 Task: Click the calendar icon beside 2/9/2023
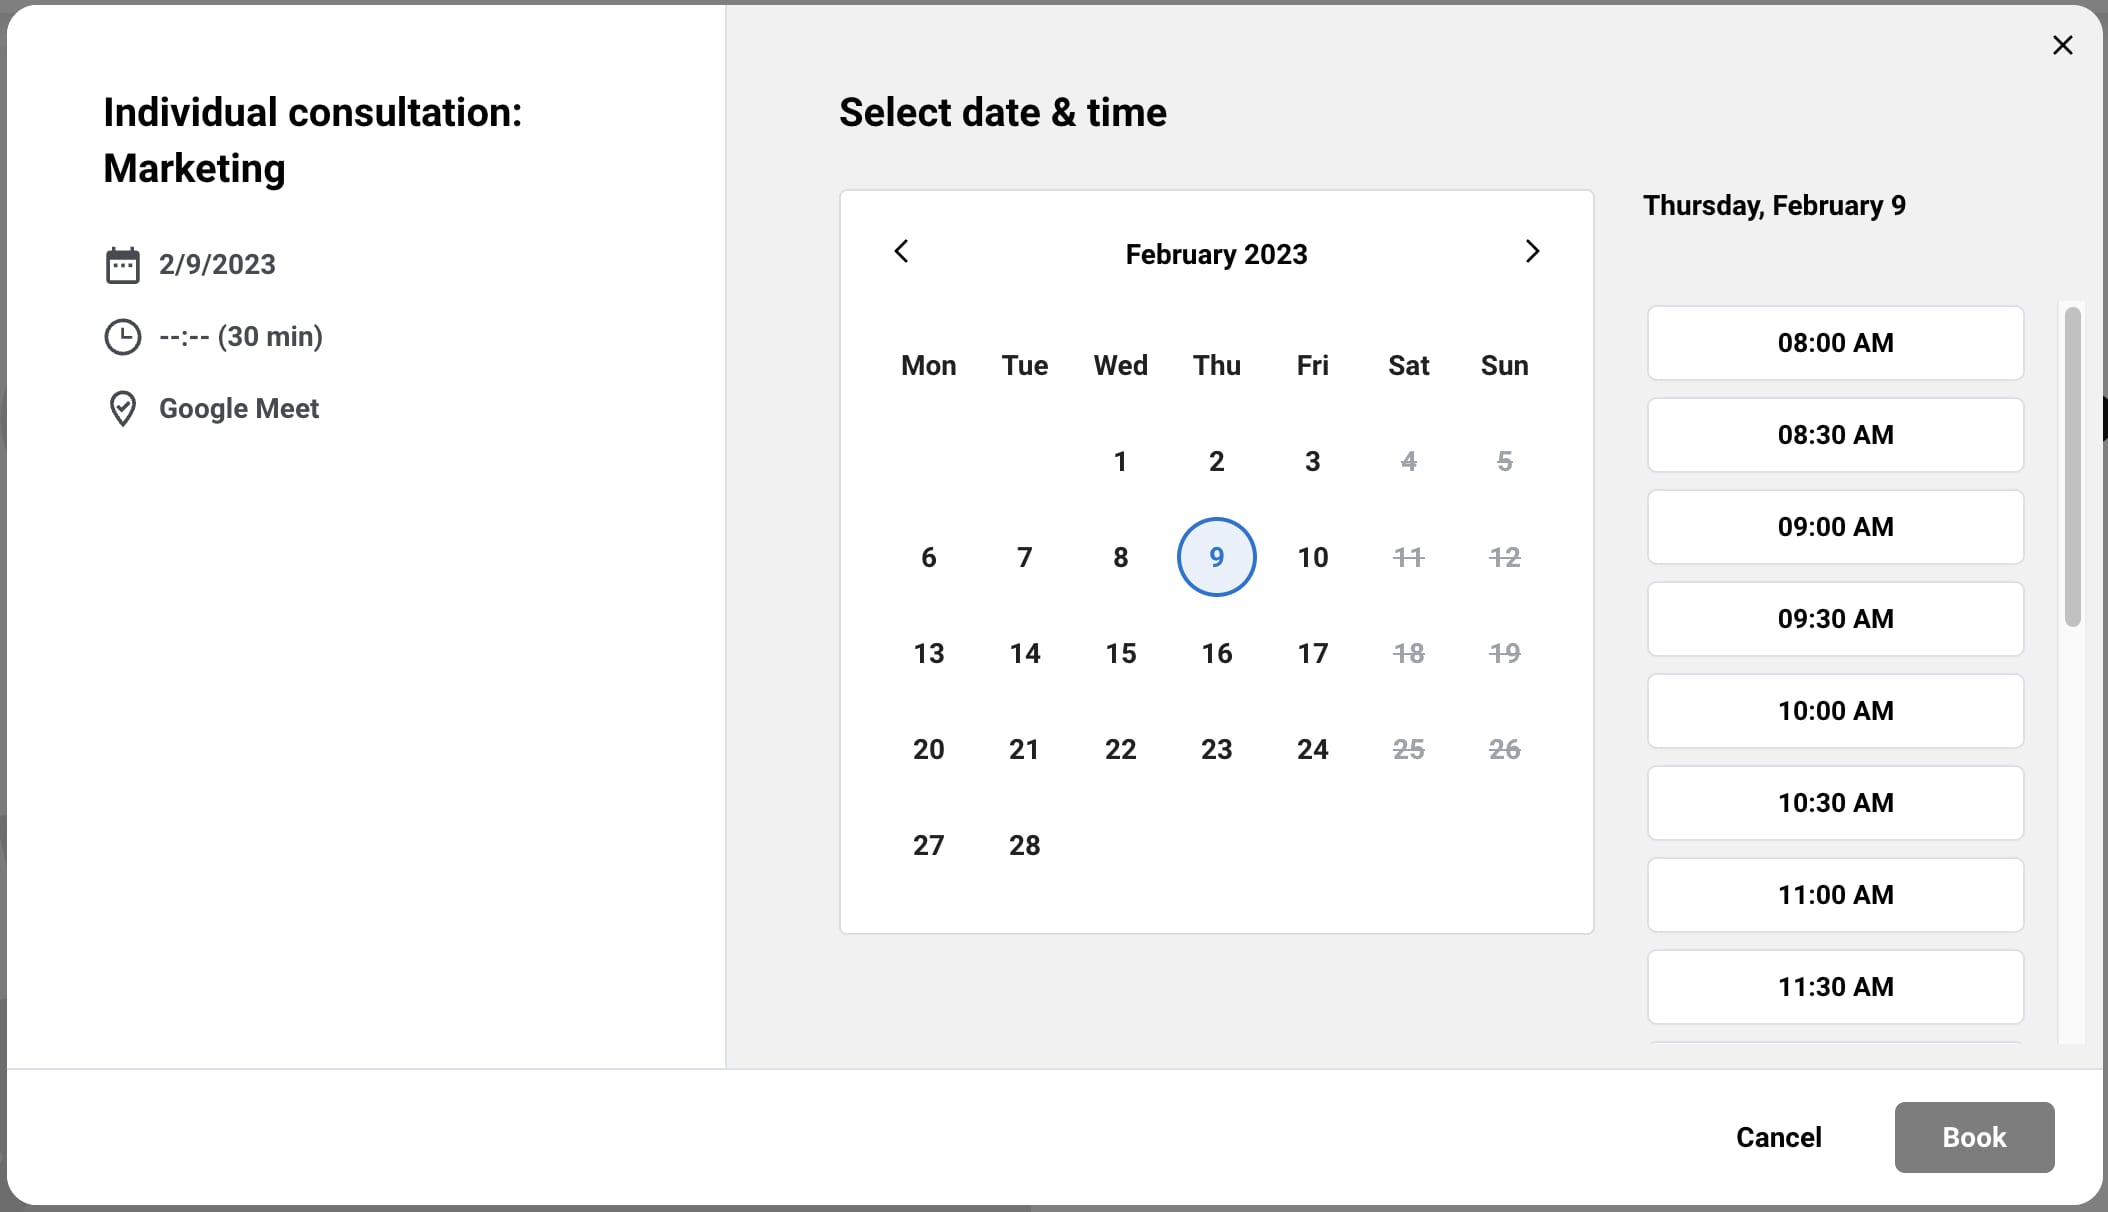pyautogui.click(x=122, y=265)
